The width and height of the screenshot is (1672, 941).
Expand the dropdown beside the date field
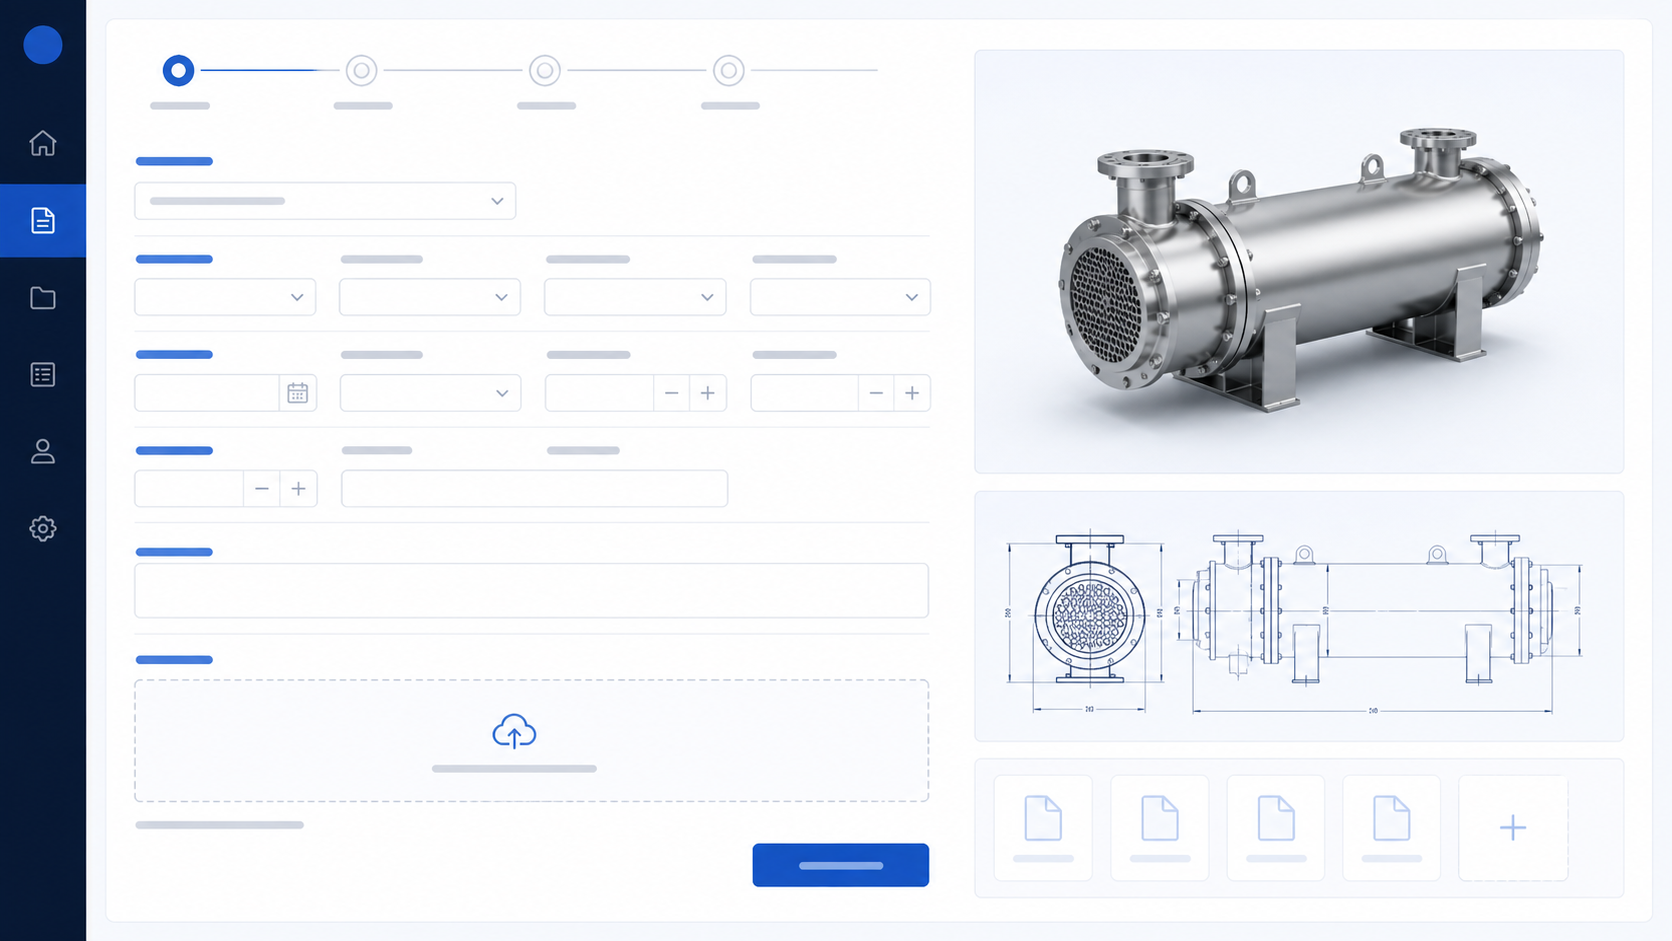coord(430,393)
